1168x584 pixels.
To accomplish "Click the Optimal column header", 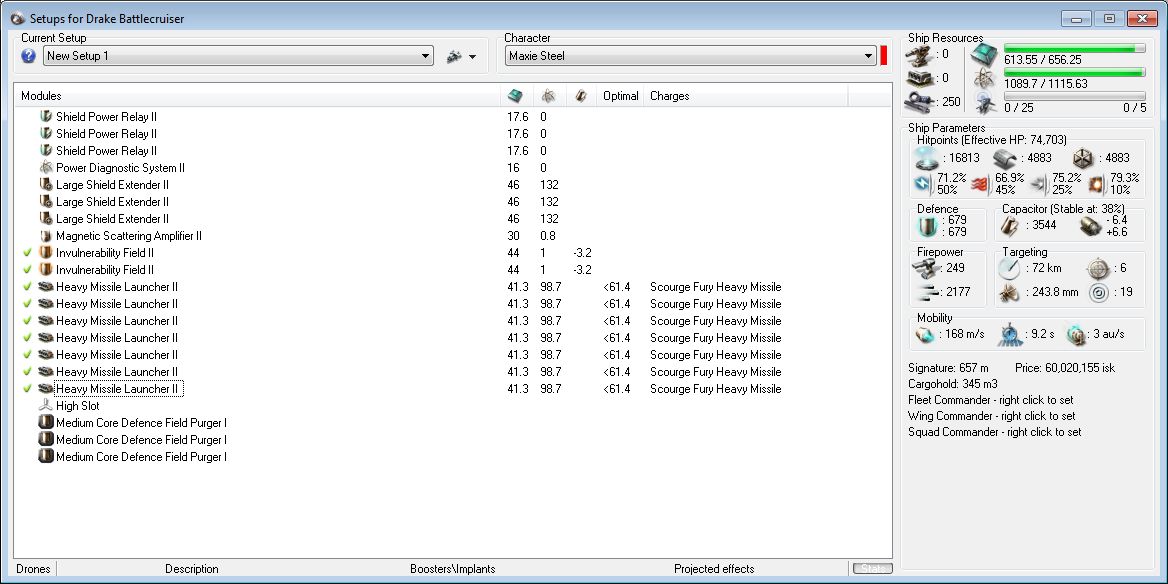I will 620,96.
